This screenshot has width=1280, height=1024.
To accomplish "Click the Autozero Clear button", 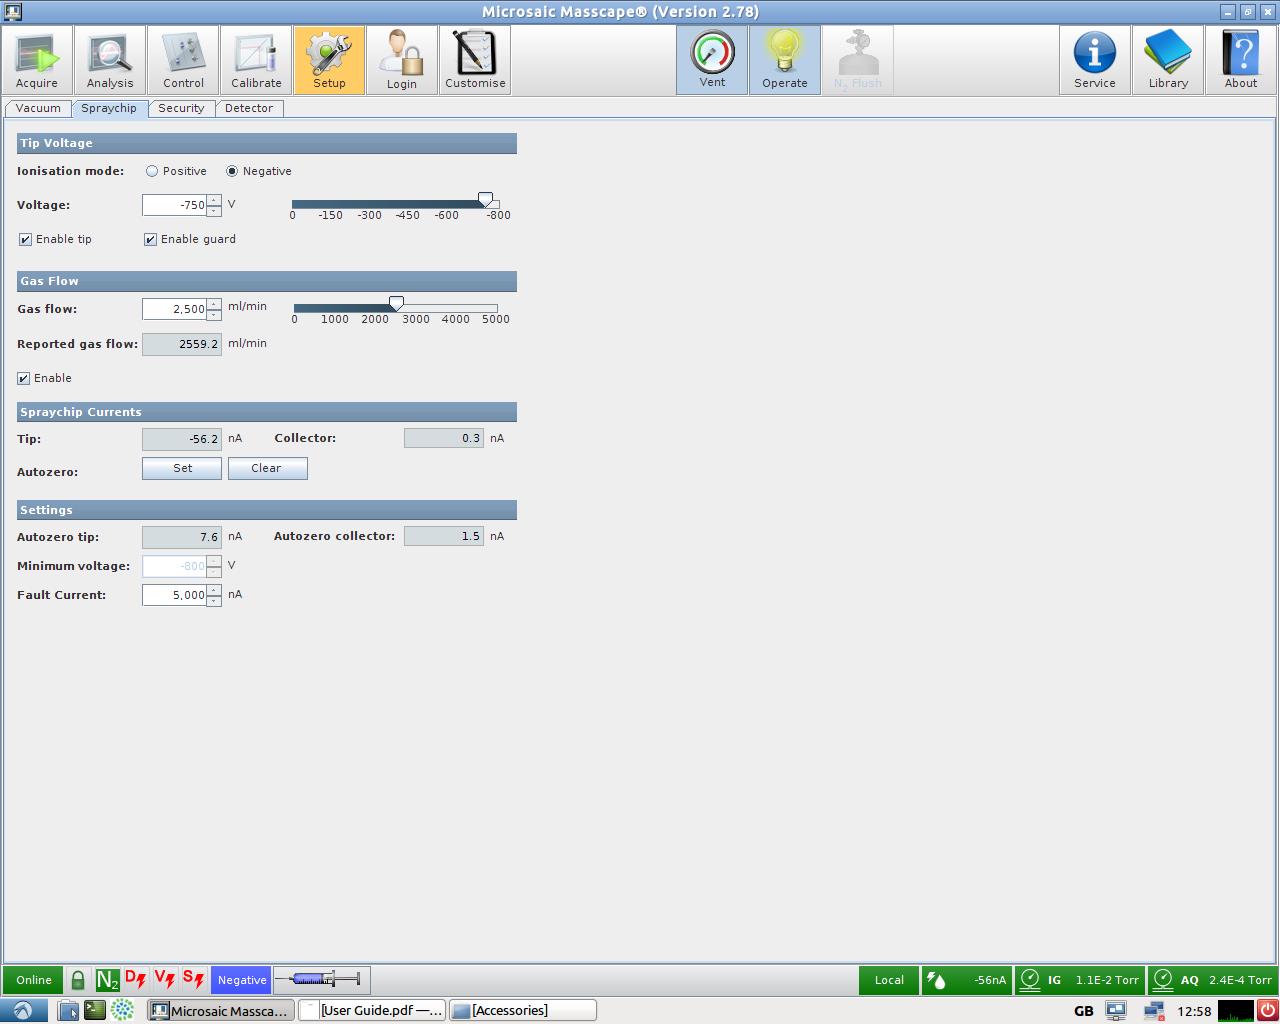I will click(267, 468).
